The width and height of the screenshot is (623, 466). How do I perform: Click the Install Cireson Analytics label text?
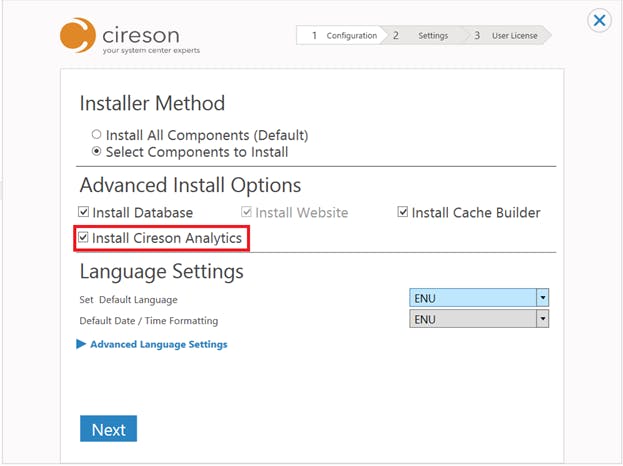click(x=167, y=239)
